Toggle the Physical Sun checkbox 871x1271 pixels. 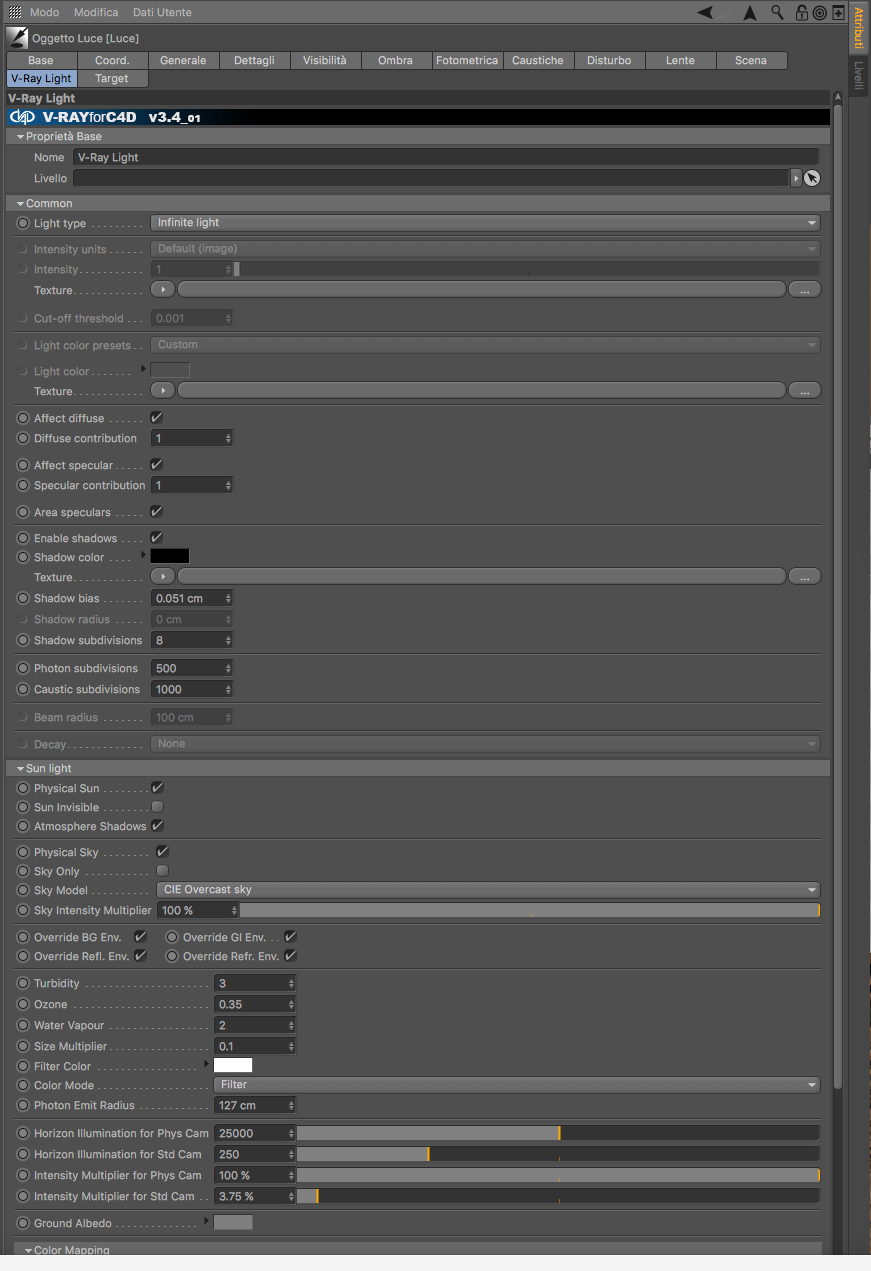[x=157, y=788]
